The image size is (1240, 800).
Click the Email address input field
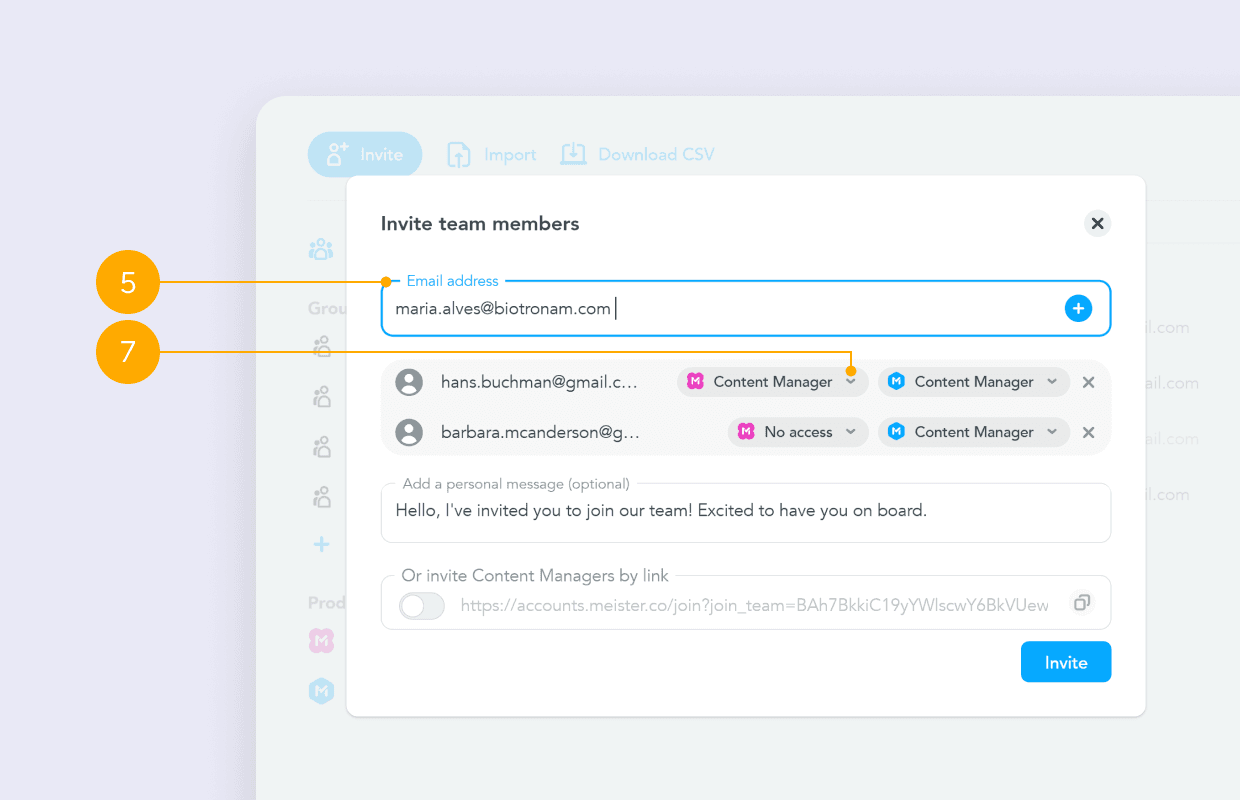(720, 309)
